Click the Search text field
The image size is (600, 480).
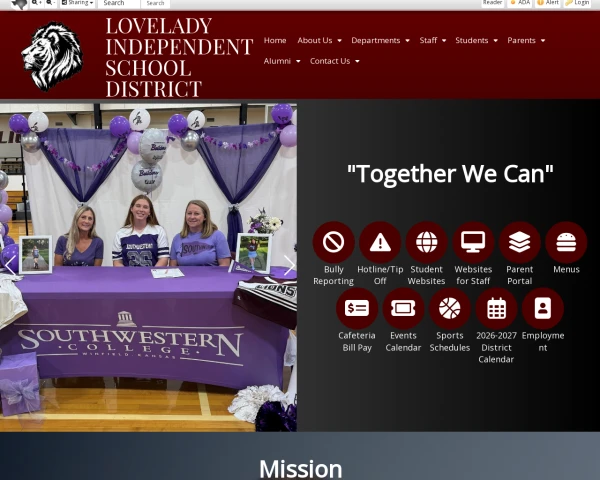119,3
